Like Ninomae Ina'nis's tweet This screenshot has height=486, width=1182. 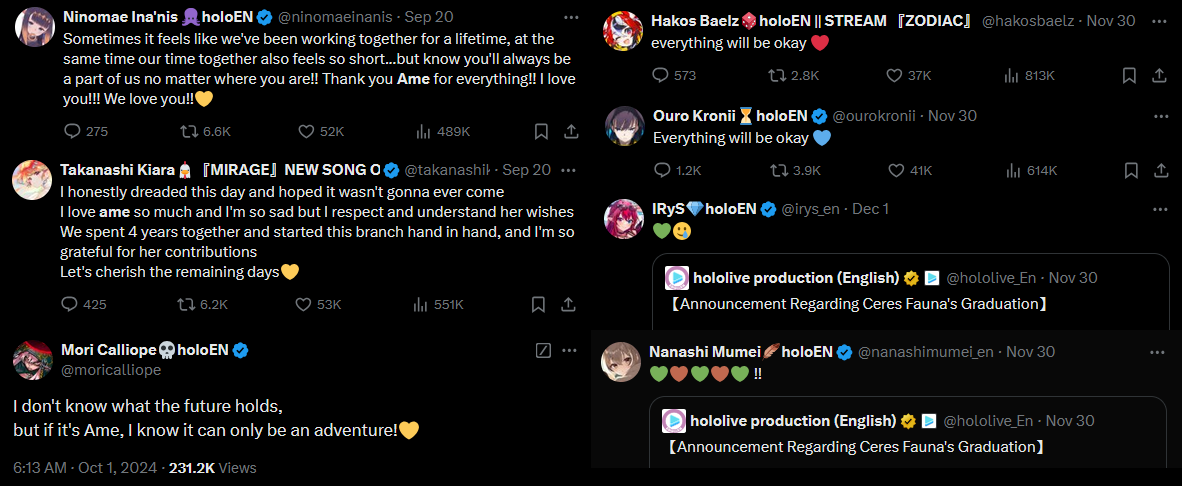[x=307, y=131]
